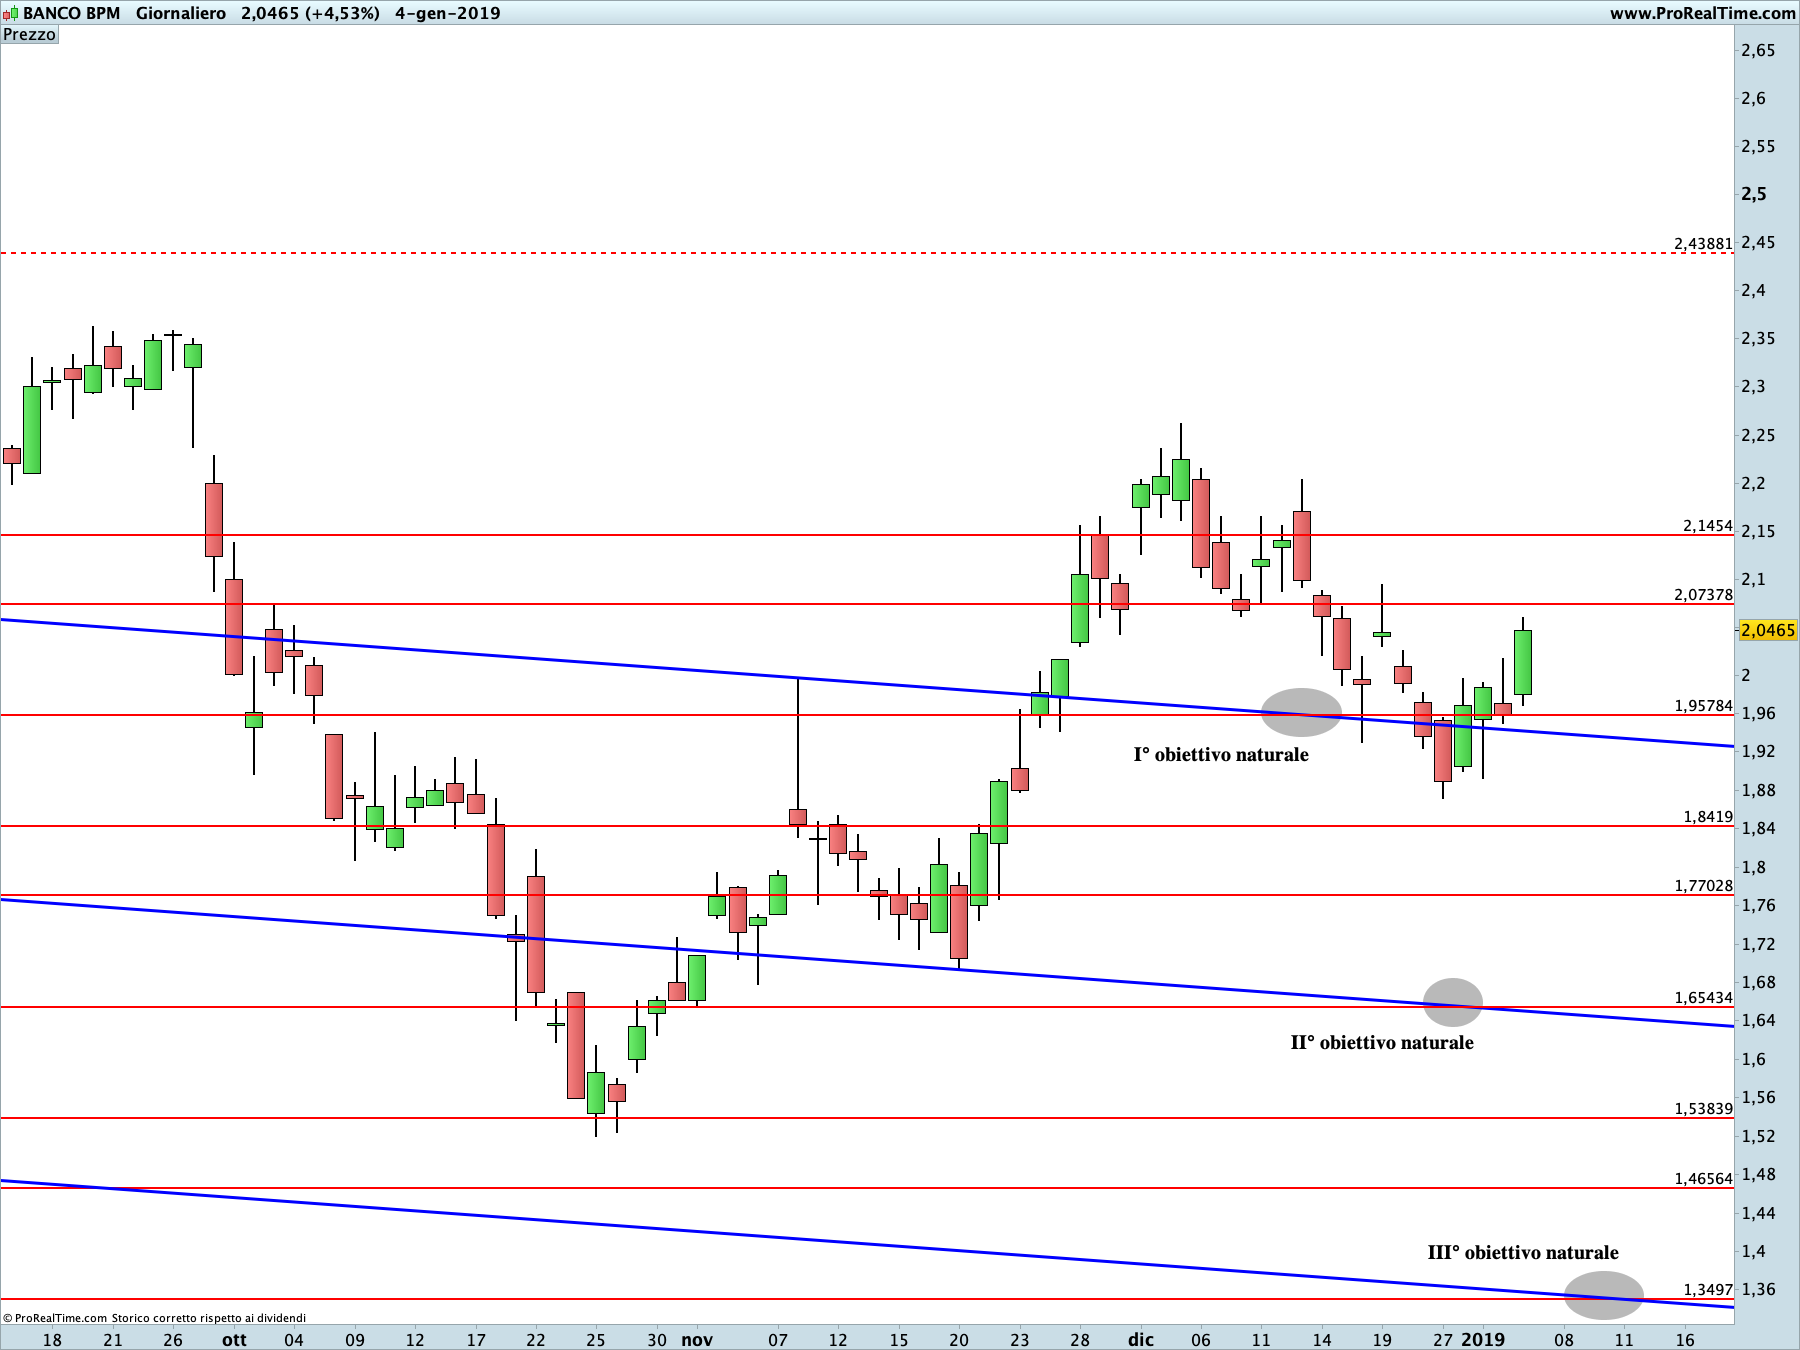Click the BANCO BPM instrument title
The height and width of the screenshot is (1350, 1800).
tap(72, 13)
